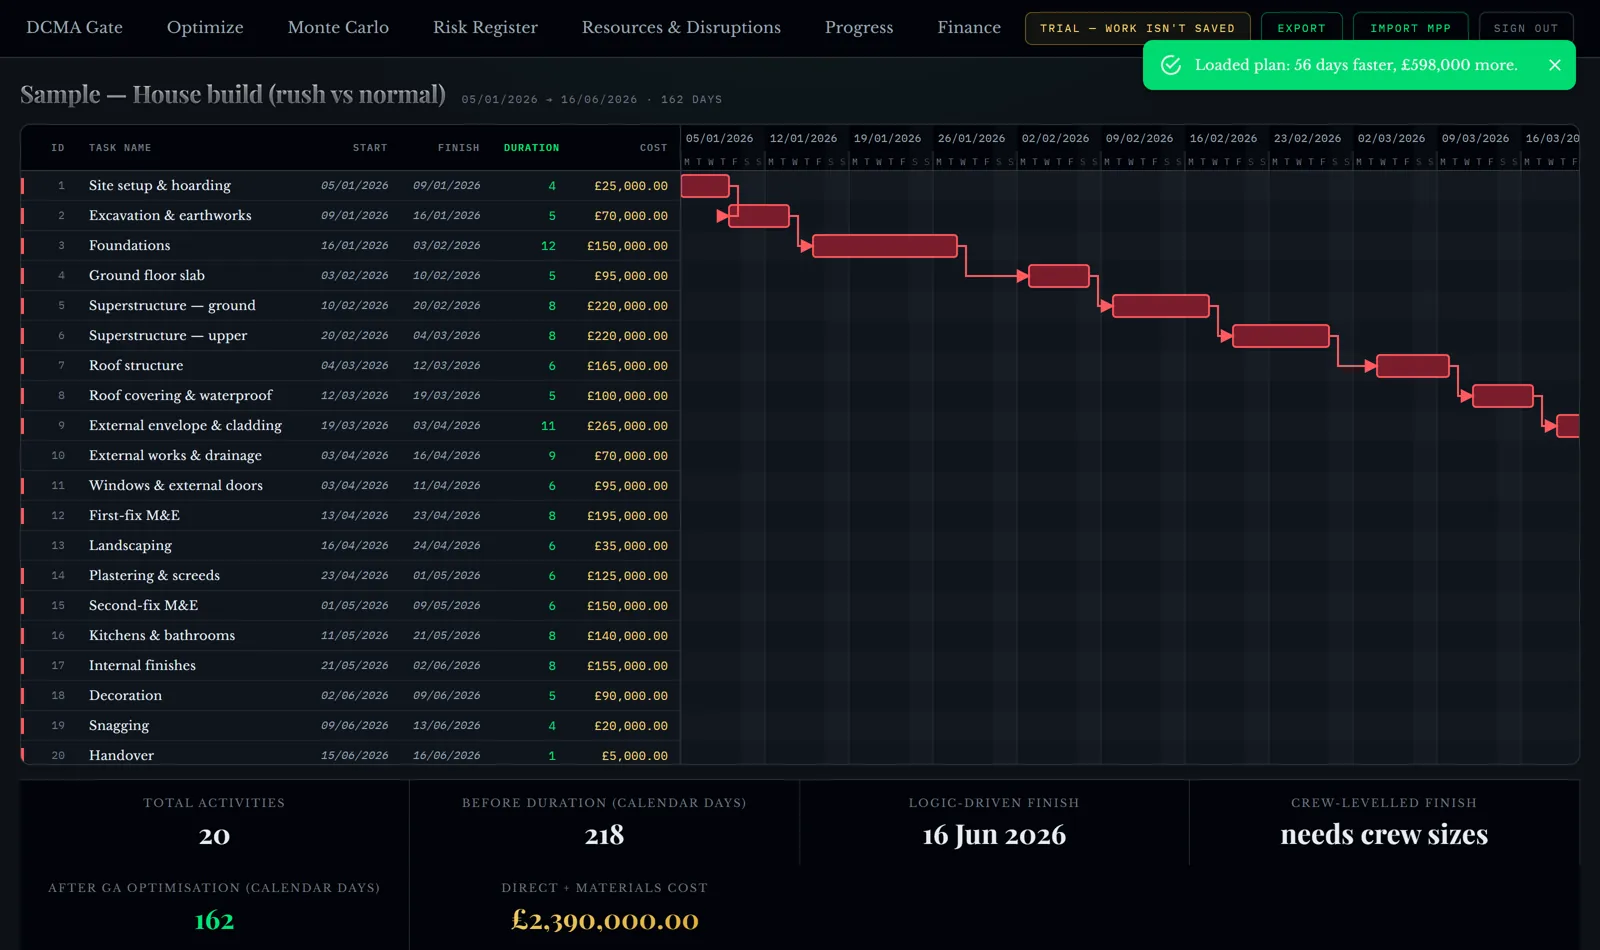Click the Handover task name
The height and width of the screenshot is (950, 1600).
(x=121, y=756)
